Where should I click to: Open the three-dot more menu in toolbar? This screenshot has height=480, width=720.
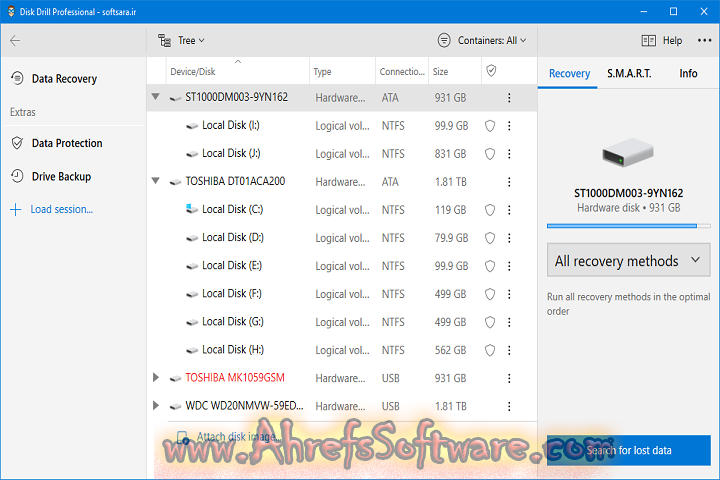click(x=704, y=40)
